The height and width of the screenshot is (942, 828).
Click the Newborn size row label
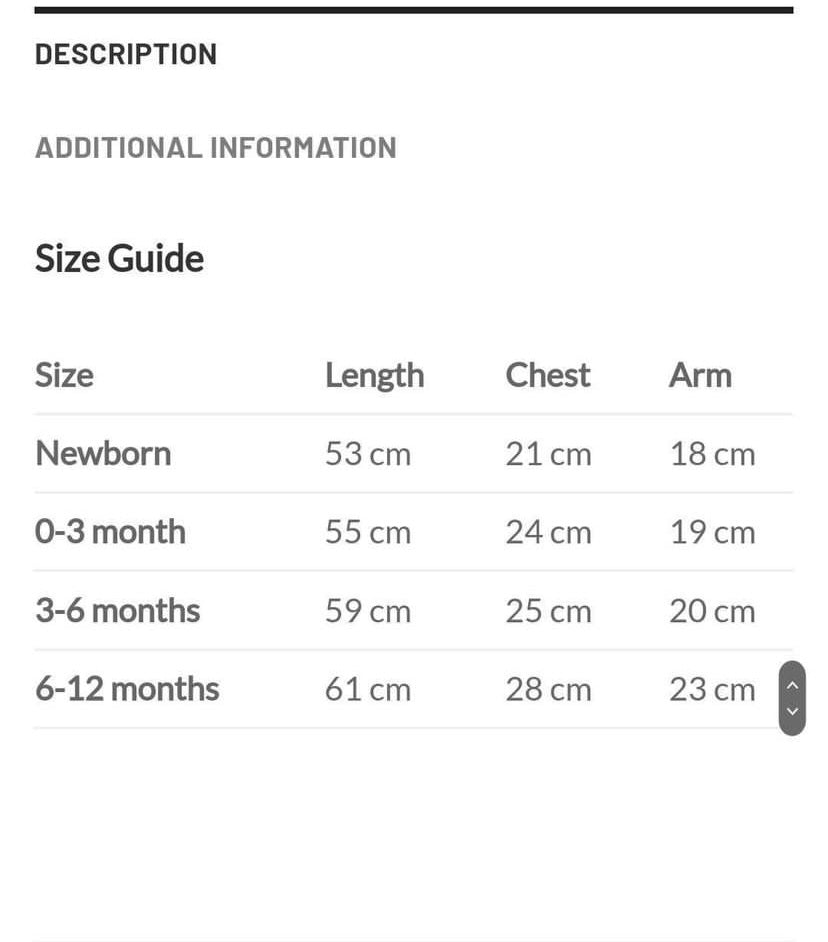(x=103, y=454)
